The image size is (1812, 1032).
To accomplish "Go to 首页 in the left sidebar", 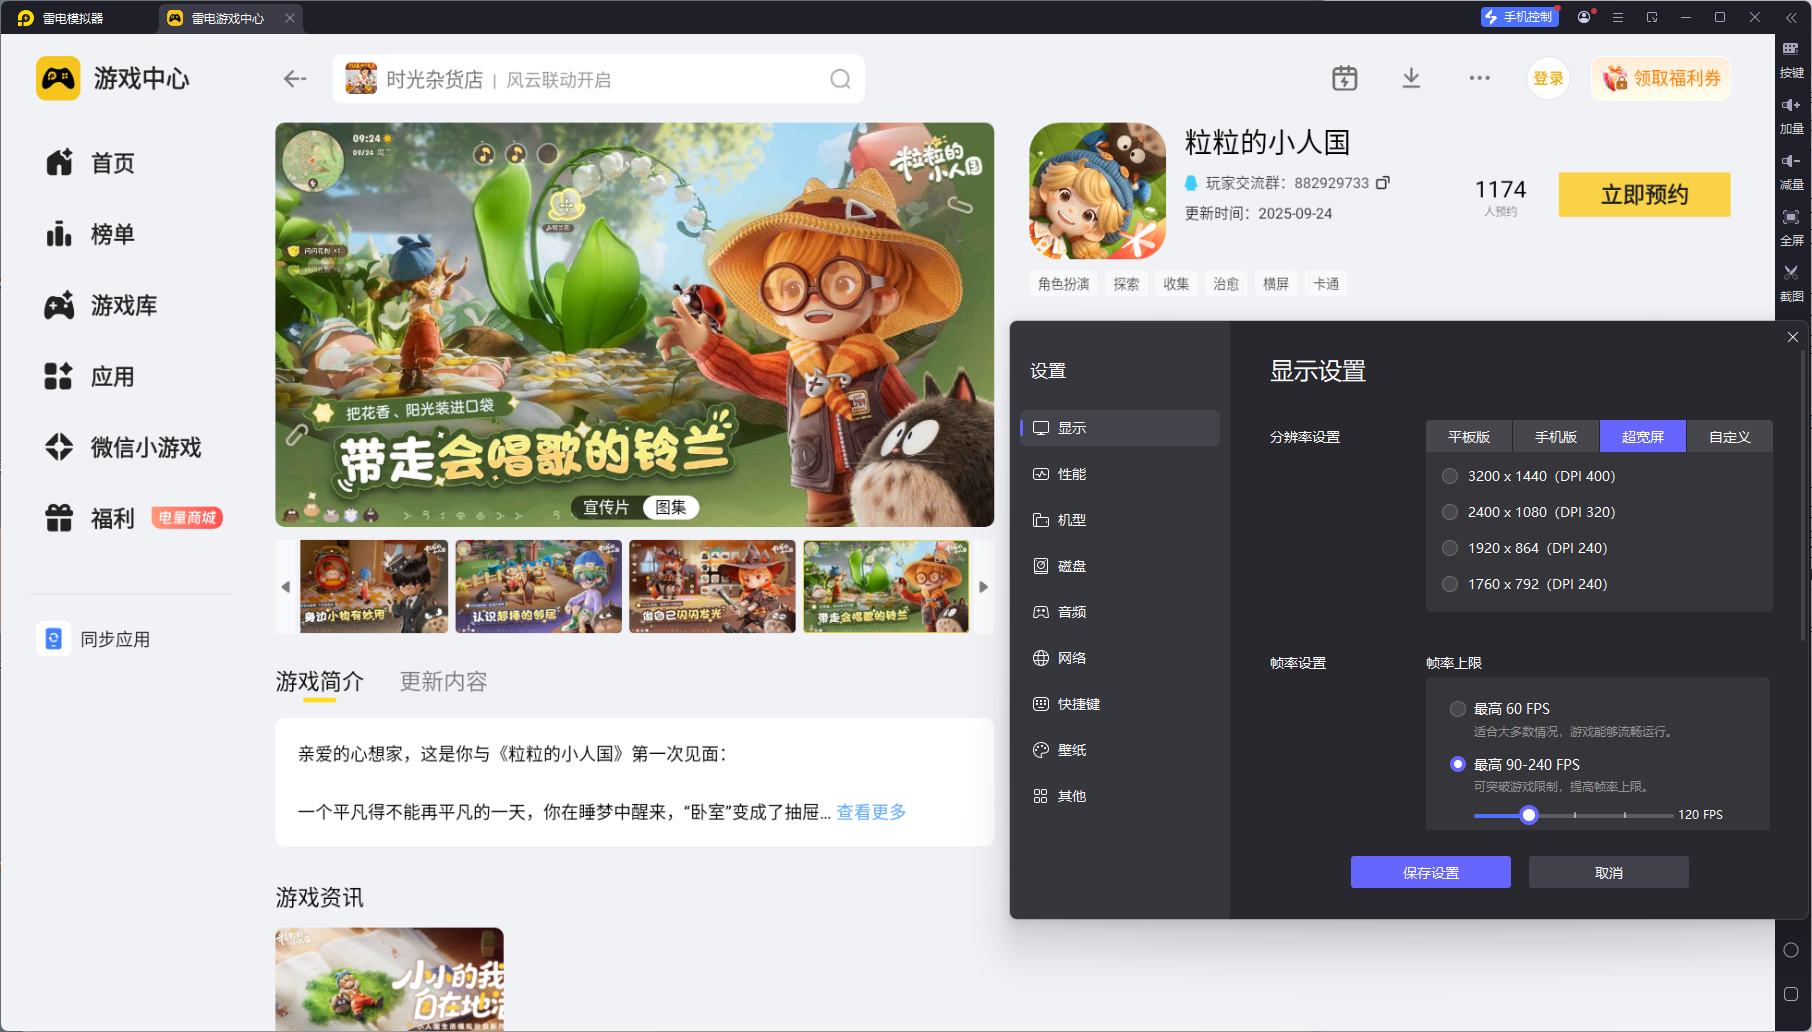I will click(x=90, y=163).
